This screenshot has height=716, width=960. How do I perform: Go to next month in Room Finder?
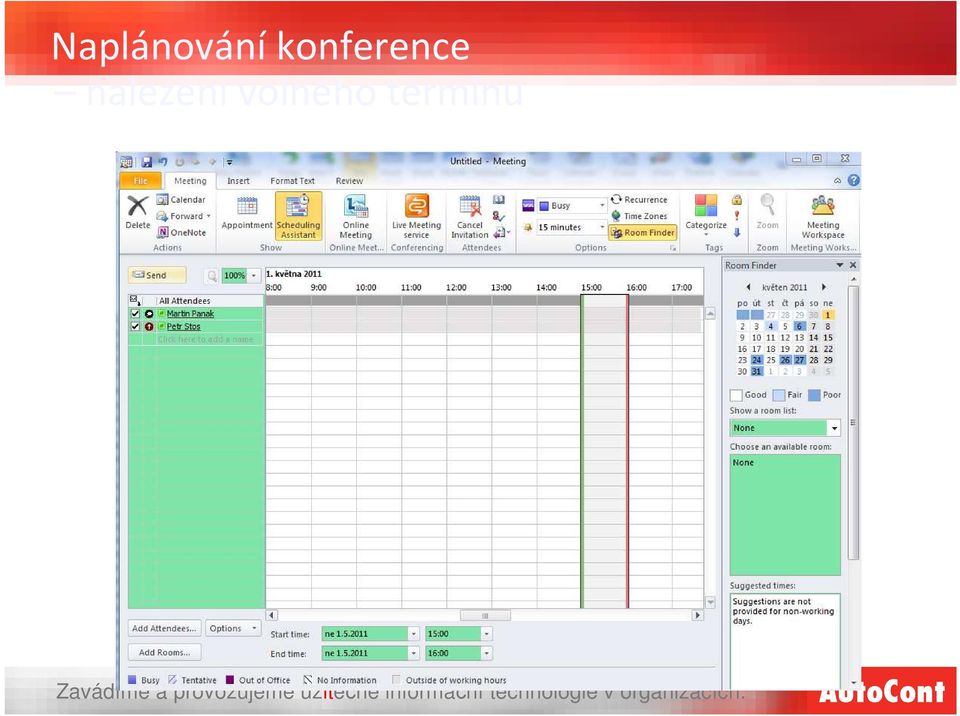824,287
